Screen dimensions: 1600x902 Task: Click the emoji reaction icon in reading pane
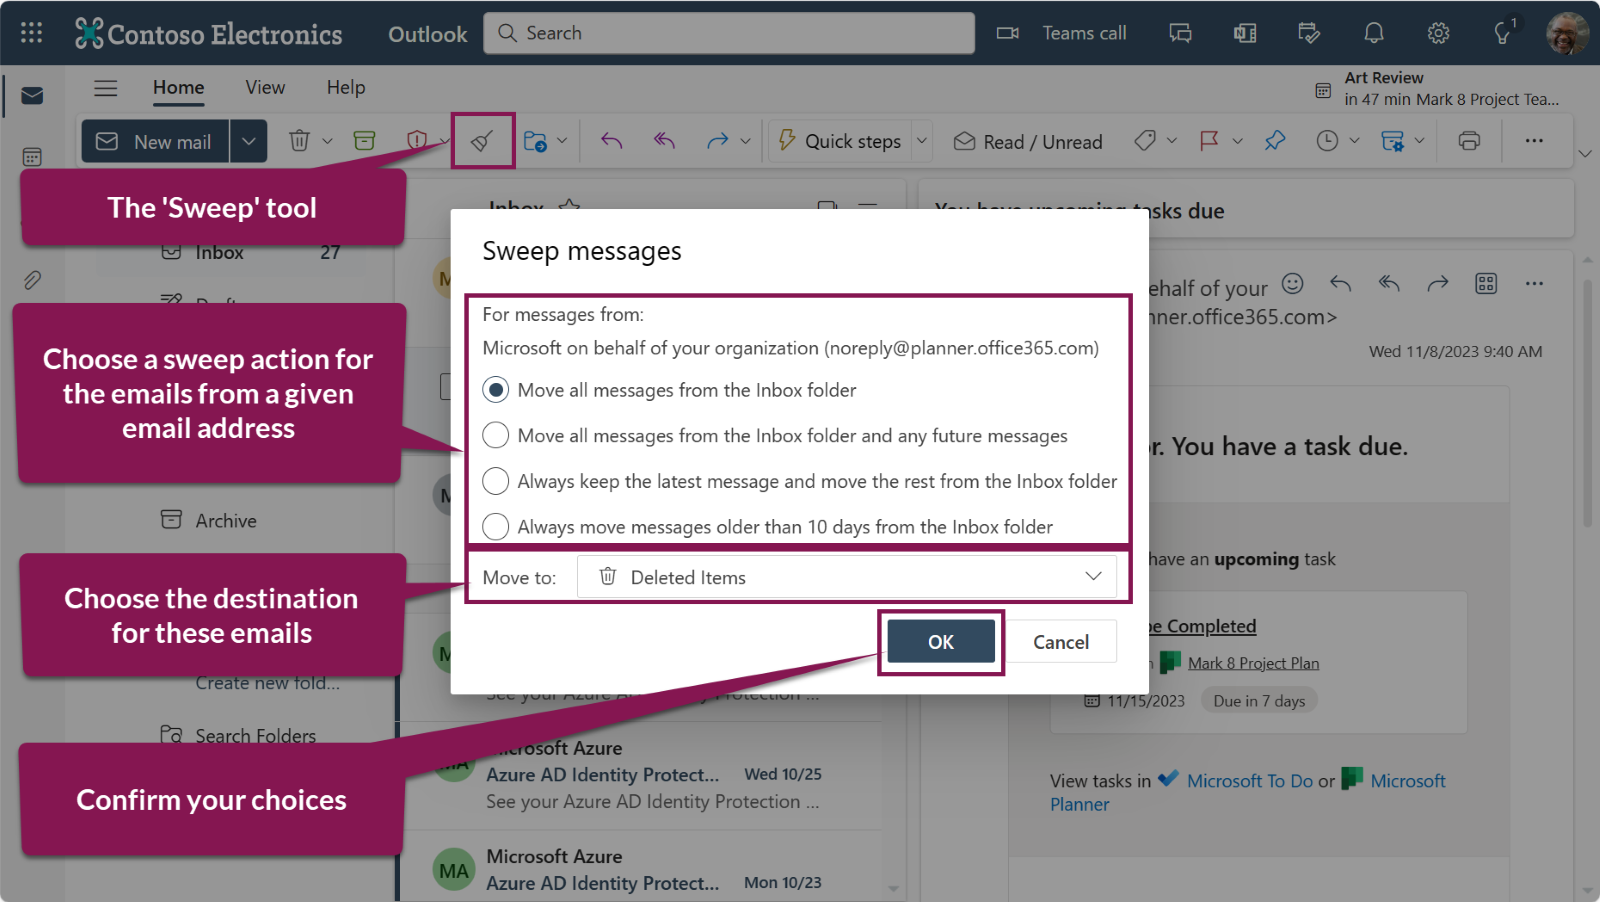[1292, 284]
